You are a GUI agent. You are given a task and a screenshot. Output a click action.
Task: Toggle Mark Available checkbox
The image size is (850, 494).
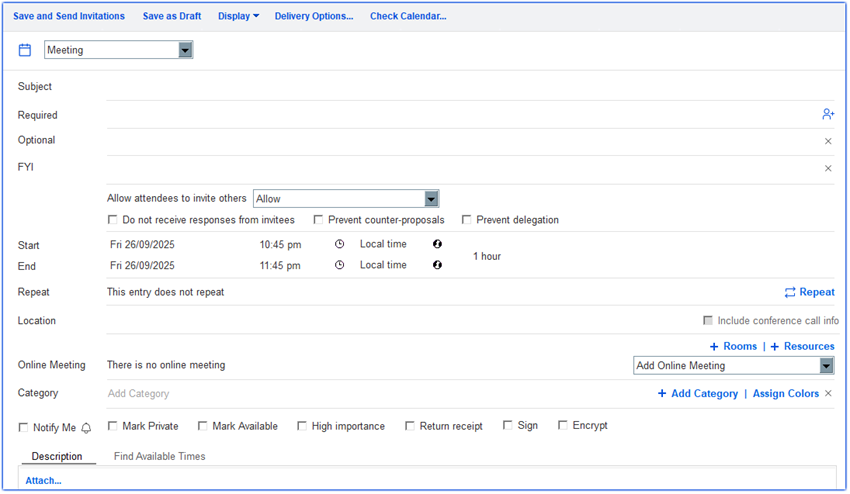[x=202, y=426]
